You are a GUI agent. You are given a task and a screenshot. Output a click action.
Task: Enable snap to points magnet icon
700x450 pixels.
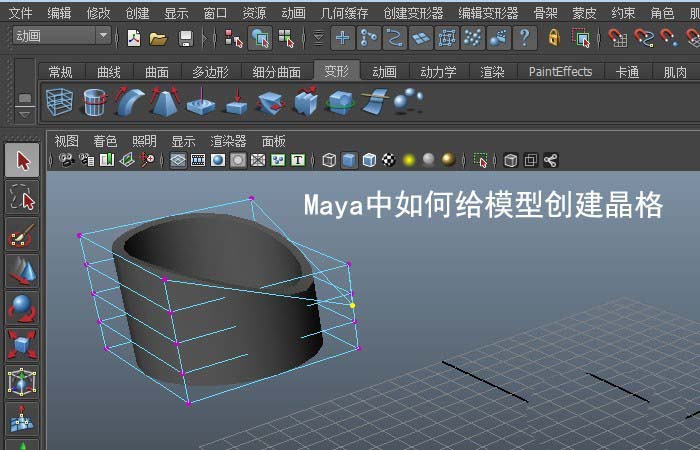tap(669, 38)
